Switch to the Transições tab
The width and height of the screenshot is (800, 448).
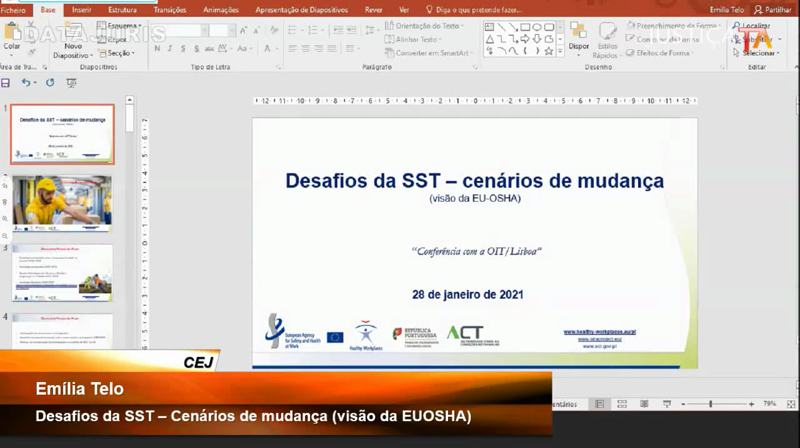168,9
